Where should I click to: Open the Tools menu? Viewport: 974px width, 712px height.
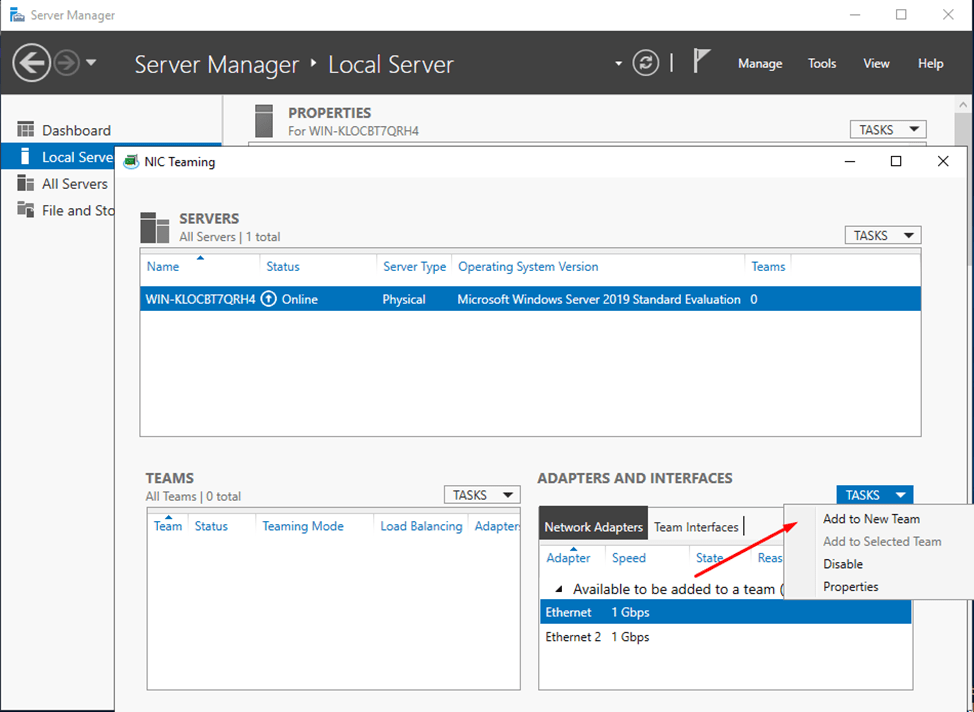tap(821, 62)
